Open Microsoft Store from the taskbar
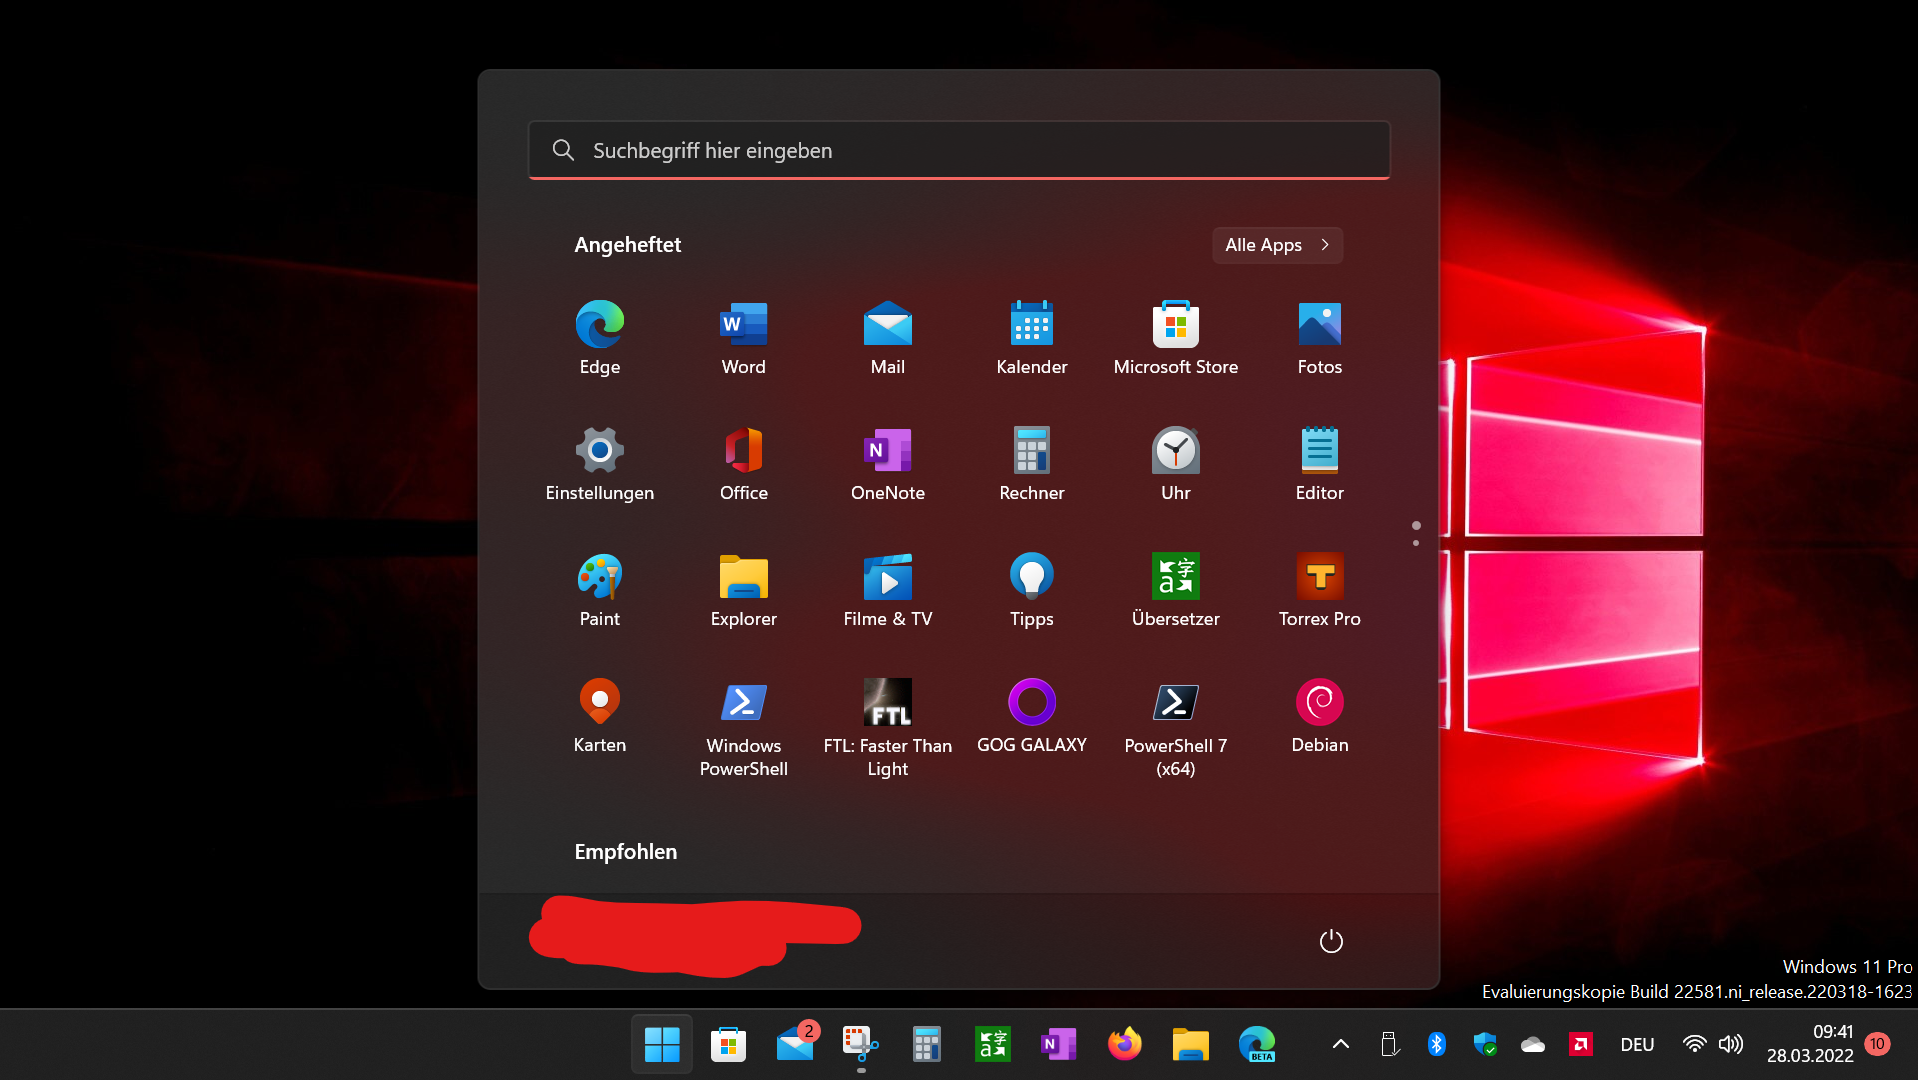The width and height of the screenshot is (1918, 1080). [x=728, y=1044]
